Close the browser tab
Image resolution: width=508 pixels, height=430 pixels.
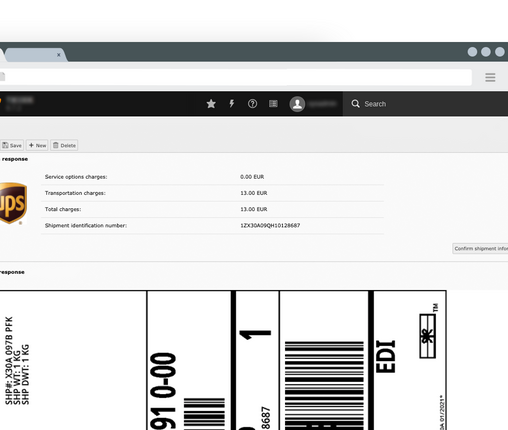click(x=59, y=55)
